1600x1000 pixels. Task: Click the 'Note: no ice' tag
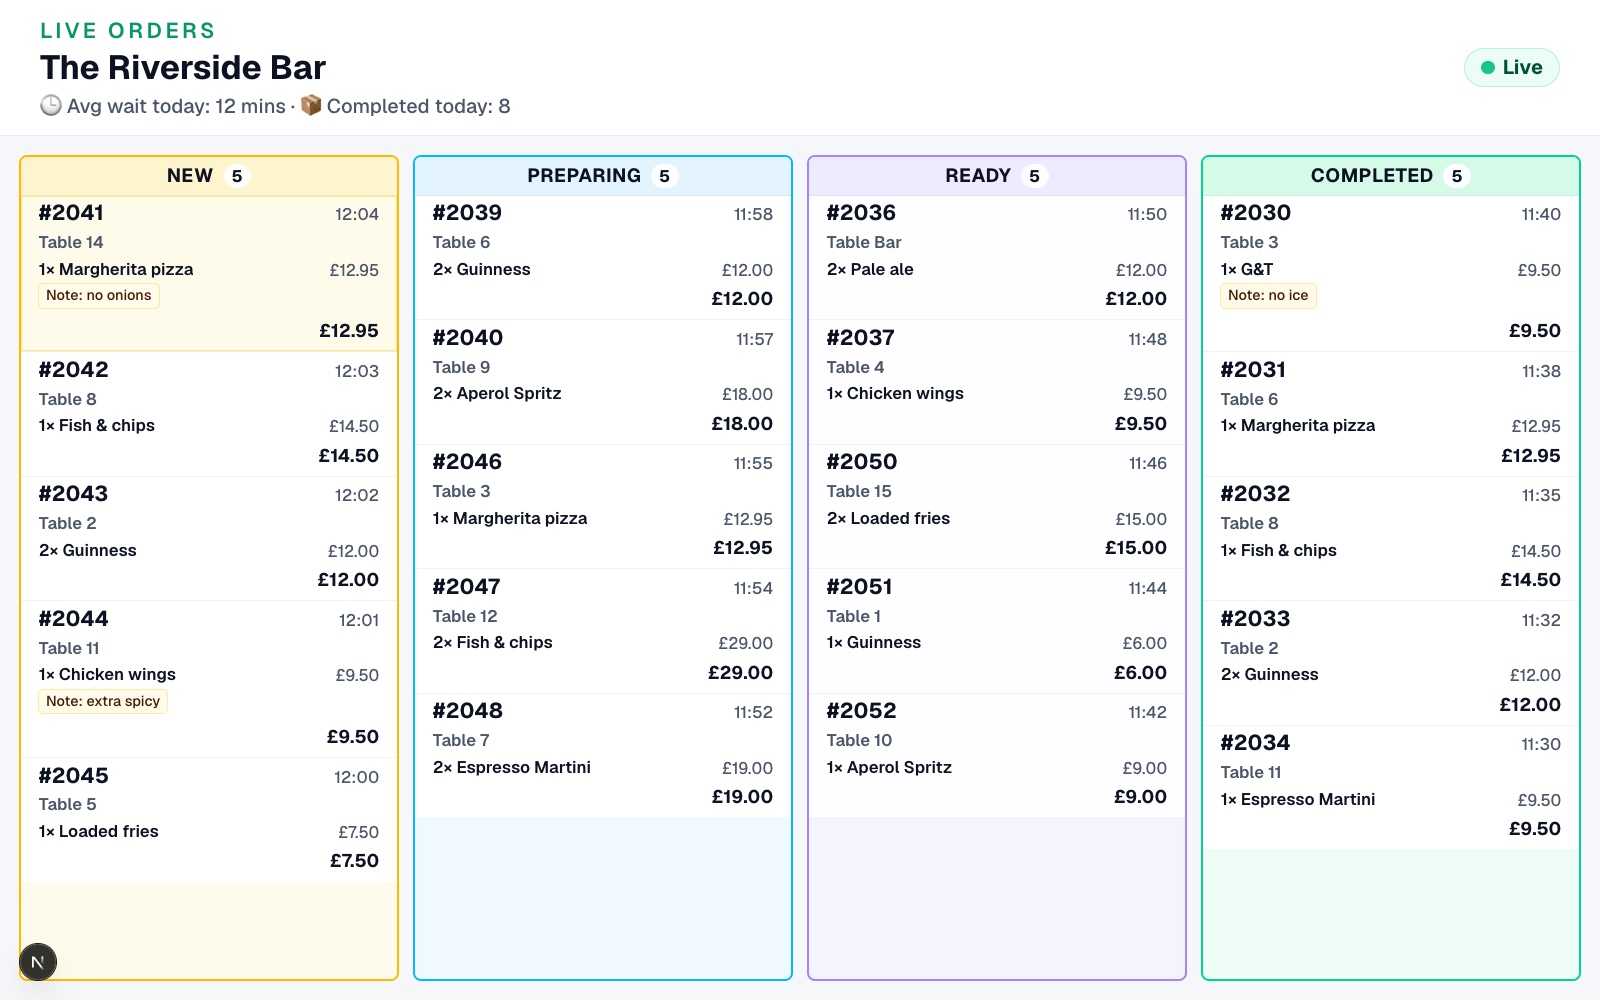(1268, 296)
